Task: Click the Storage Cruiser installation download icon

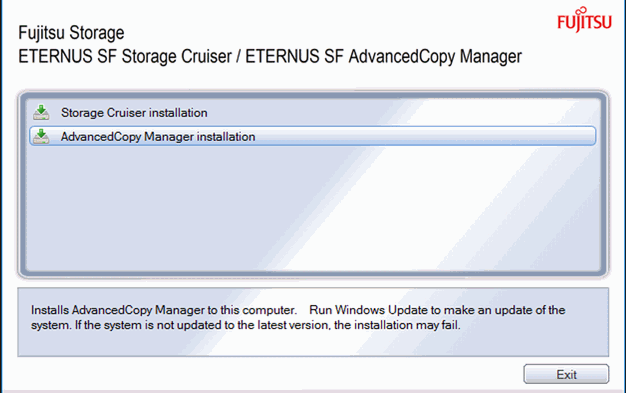Action: [x=41, y=113]
